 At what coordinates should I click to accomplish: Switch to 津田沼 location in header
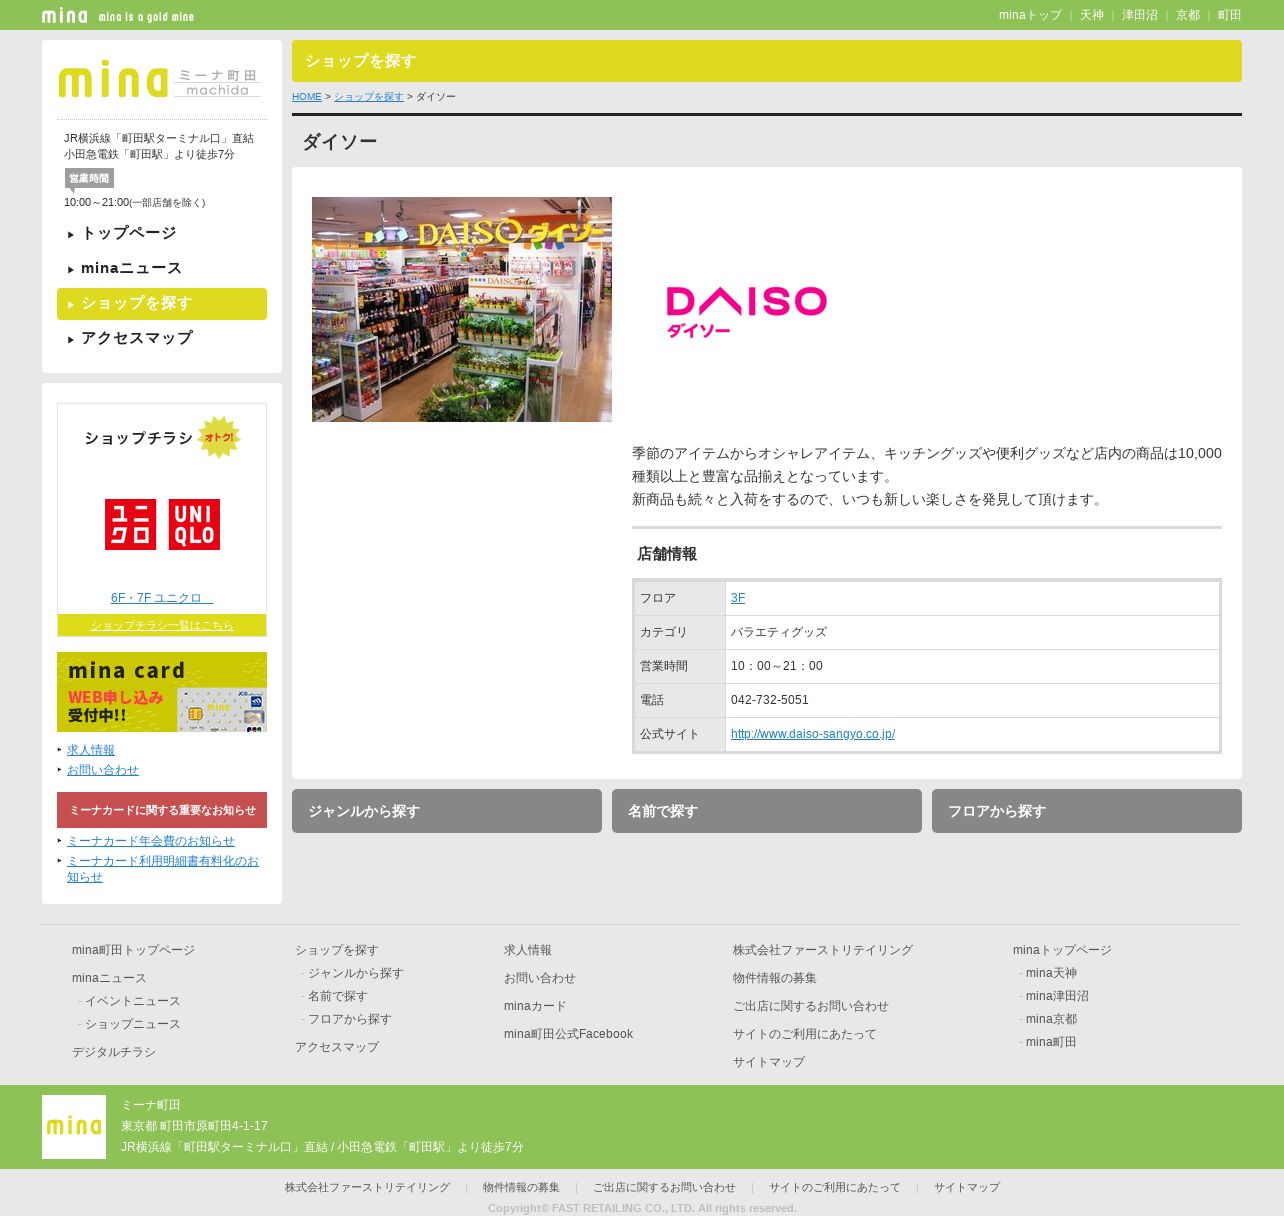[x=1140, y=15]
